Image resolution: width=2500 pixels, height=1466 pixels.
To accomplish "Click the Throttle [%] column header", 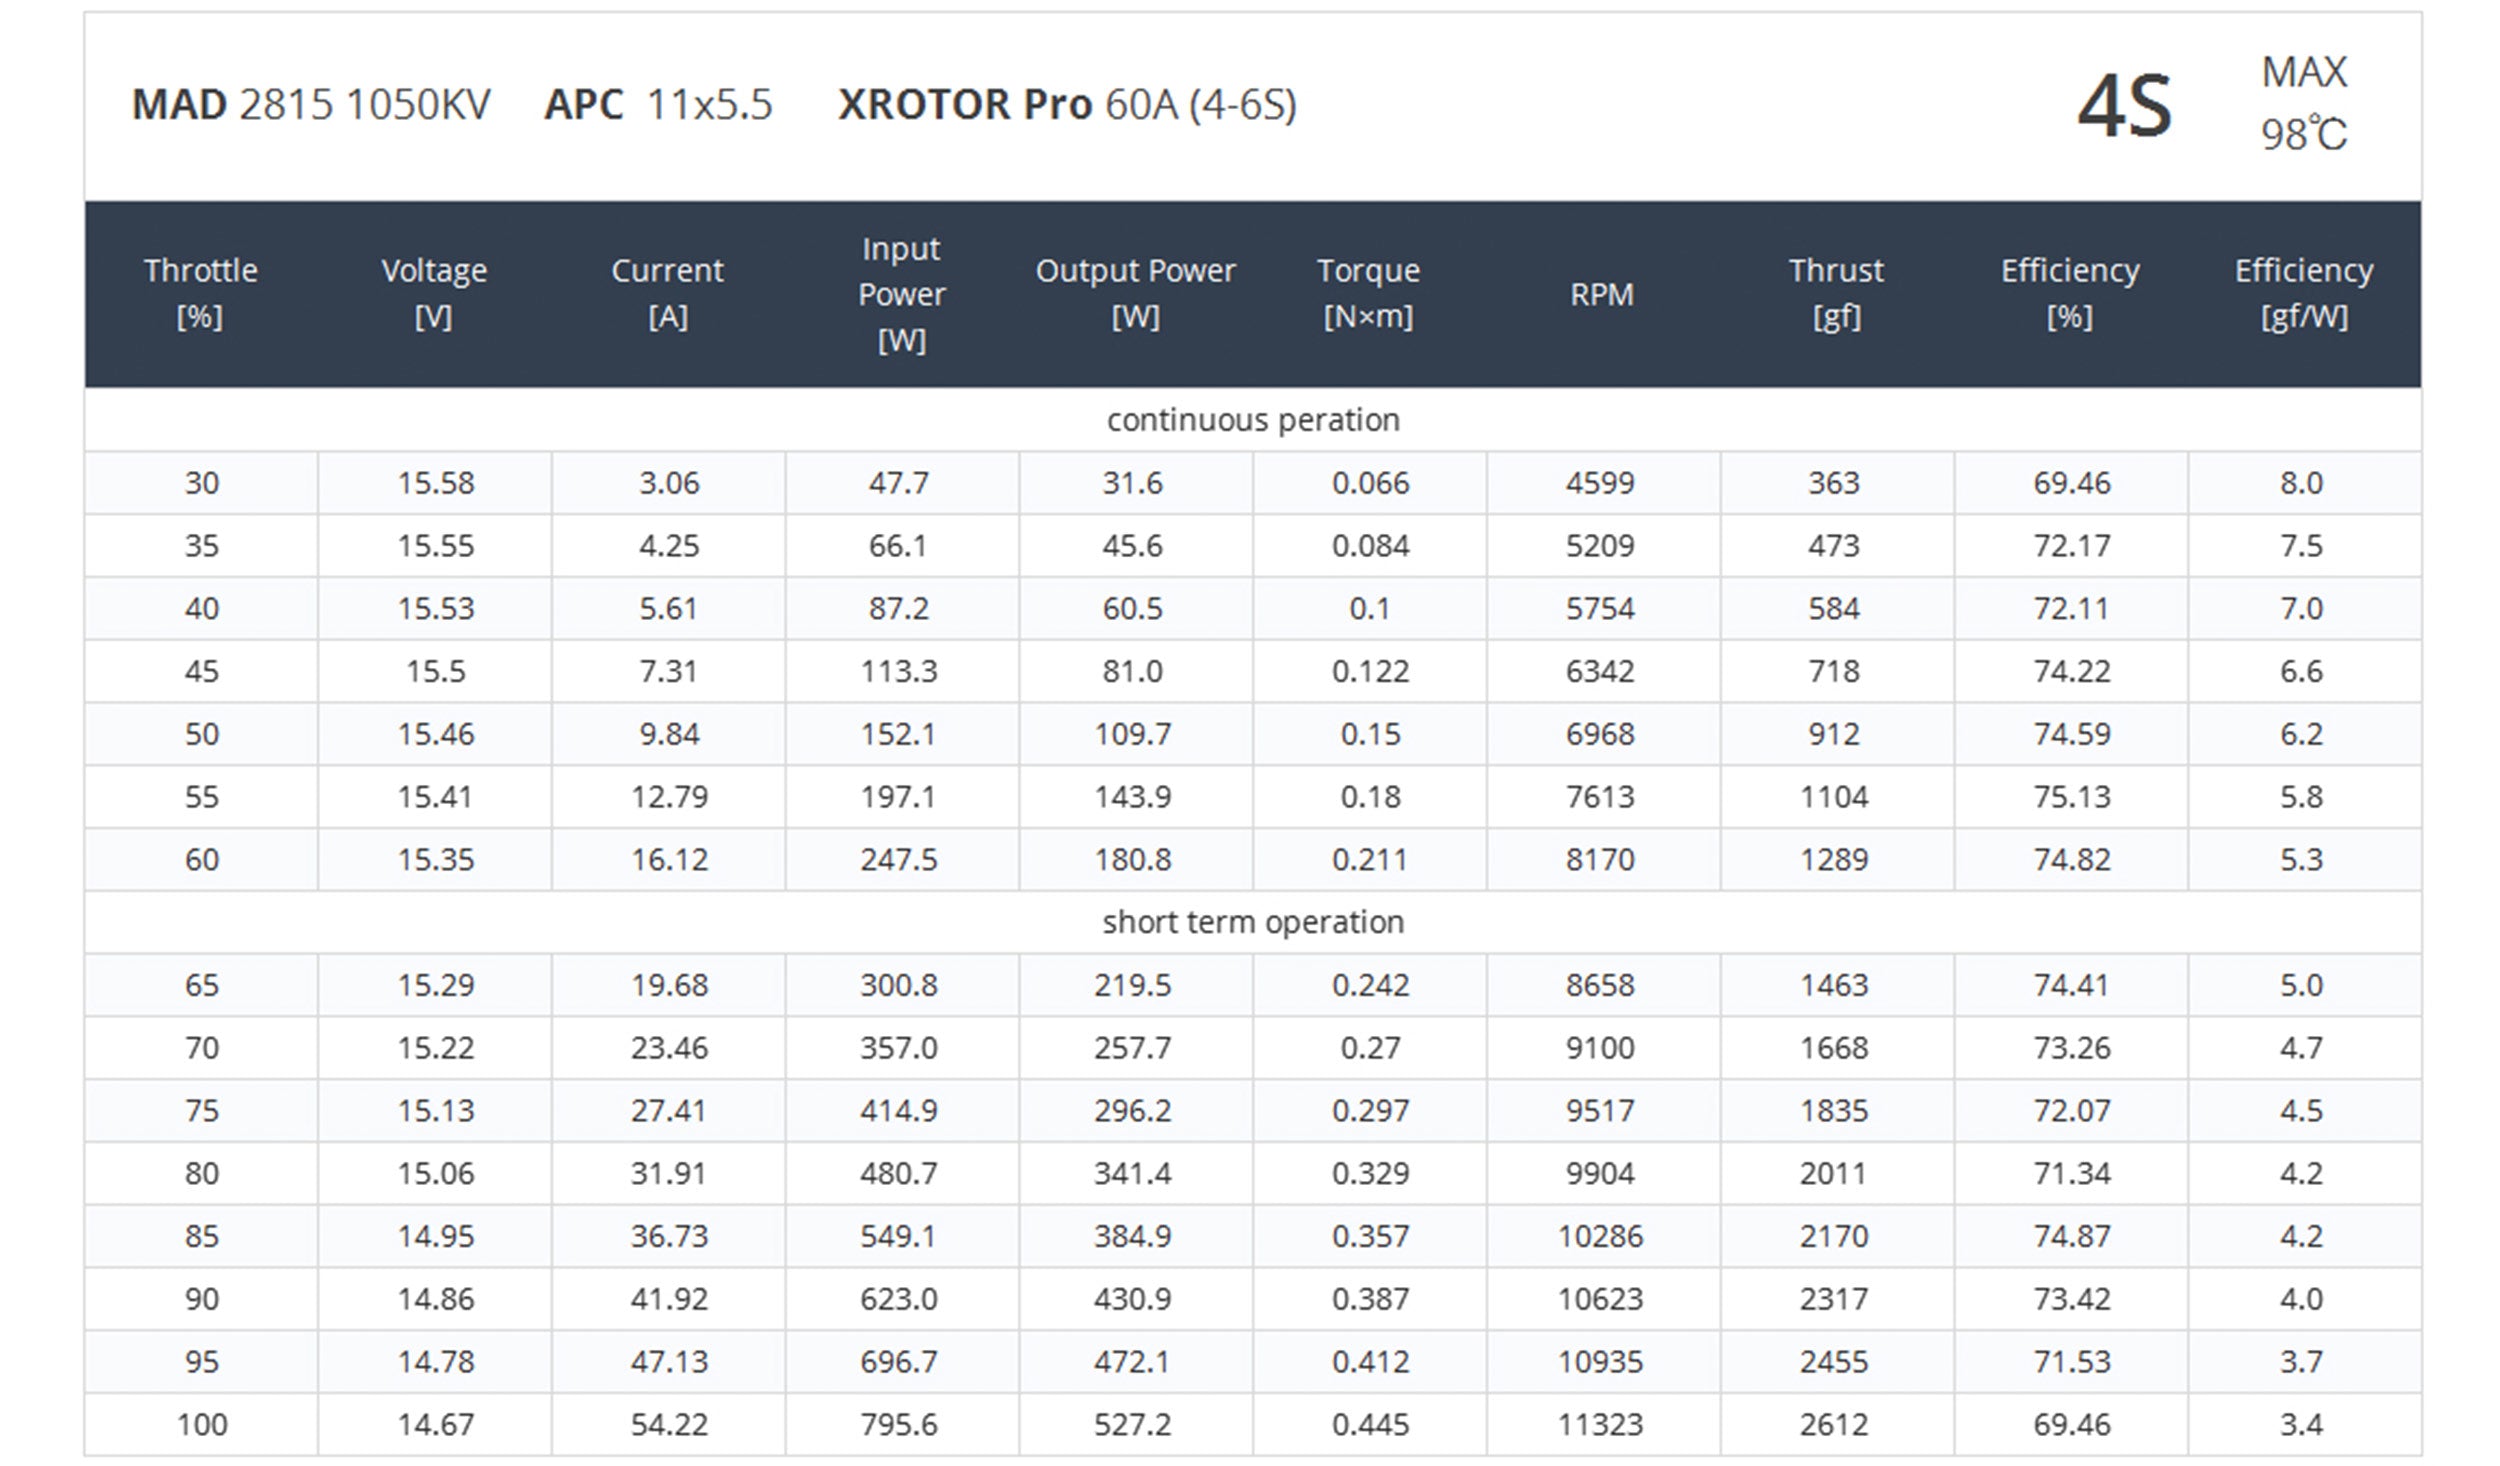I will pyautogui.click(x=200, y=293).
